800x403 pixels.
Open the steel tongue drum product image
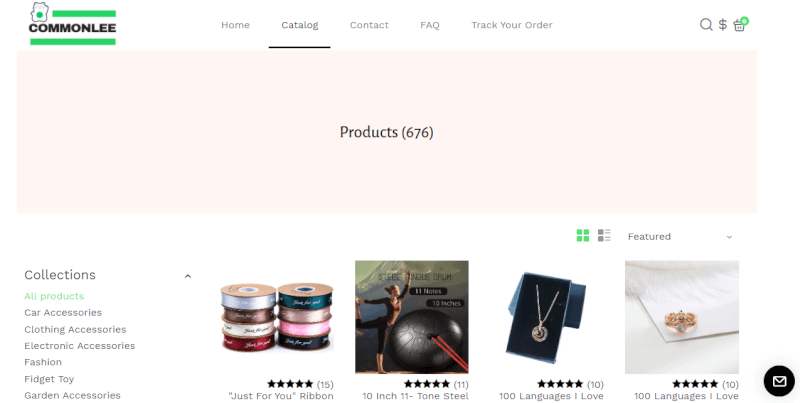(x=412, y=317)
